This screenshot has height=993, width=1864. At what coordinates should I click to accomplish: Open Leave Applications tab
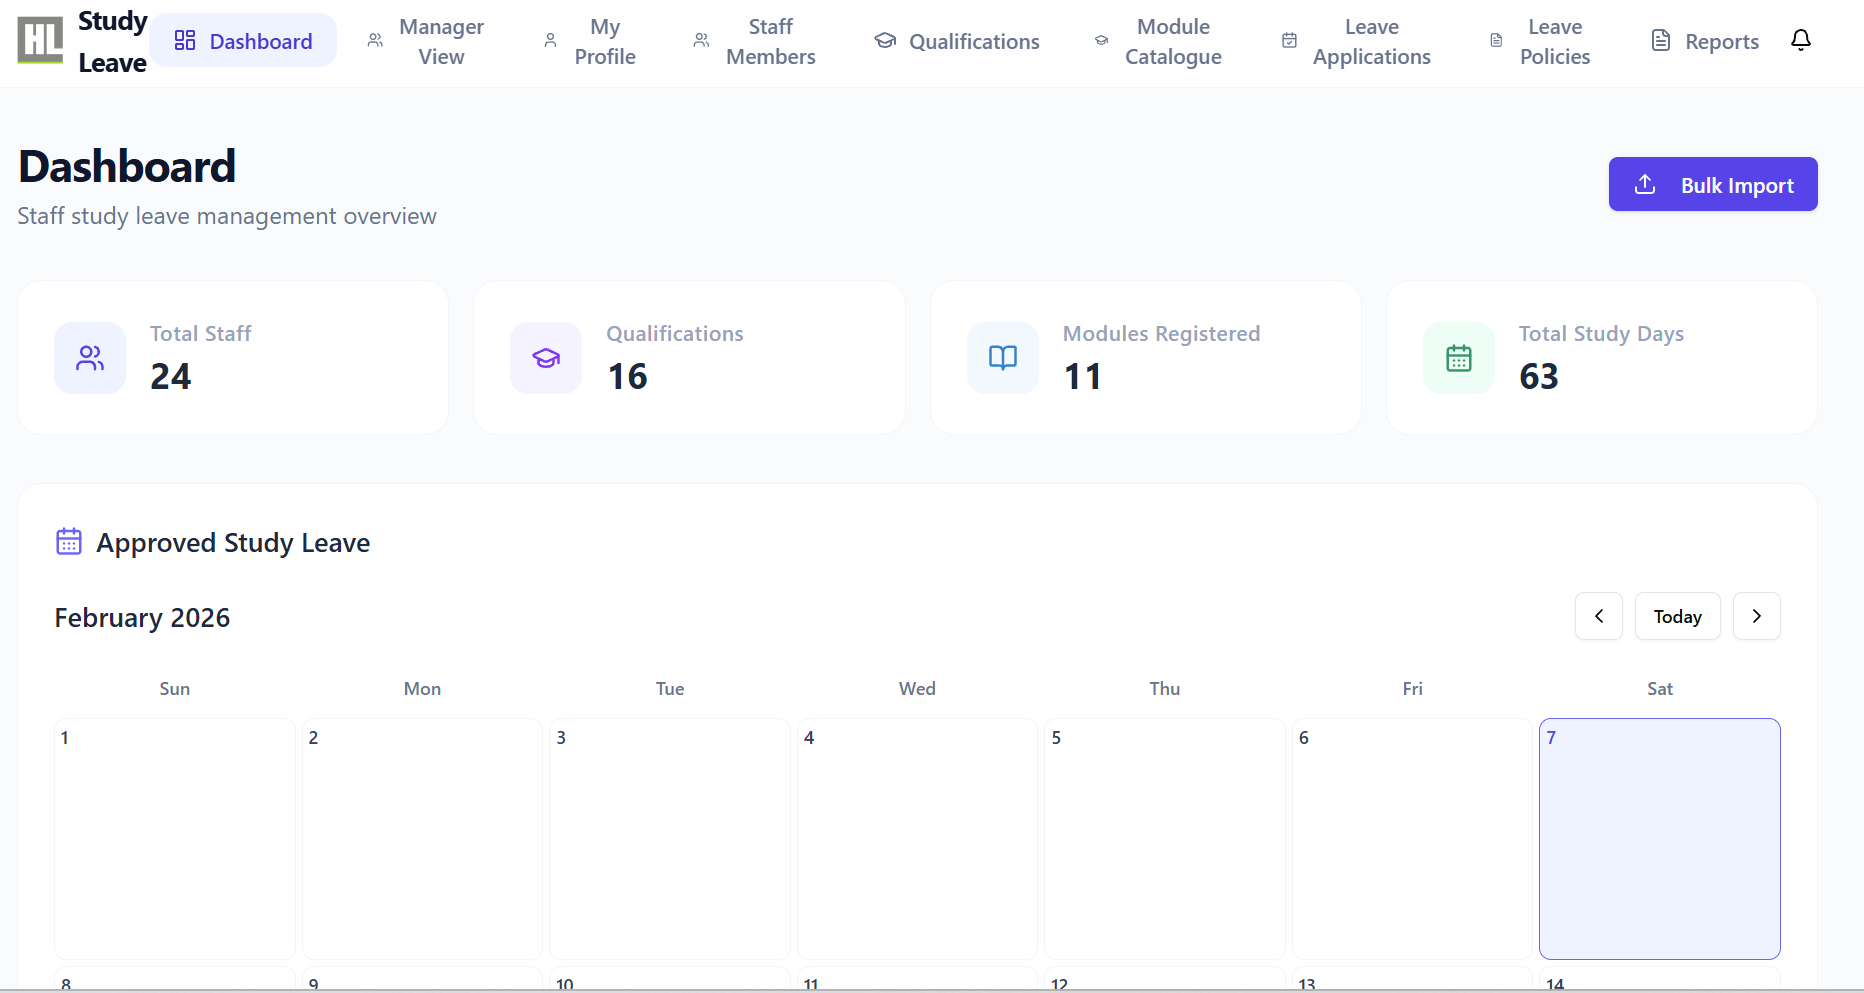tap(1357, 41)
